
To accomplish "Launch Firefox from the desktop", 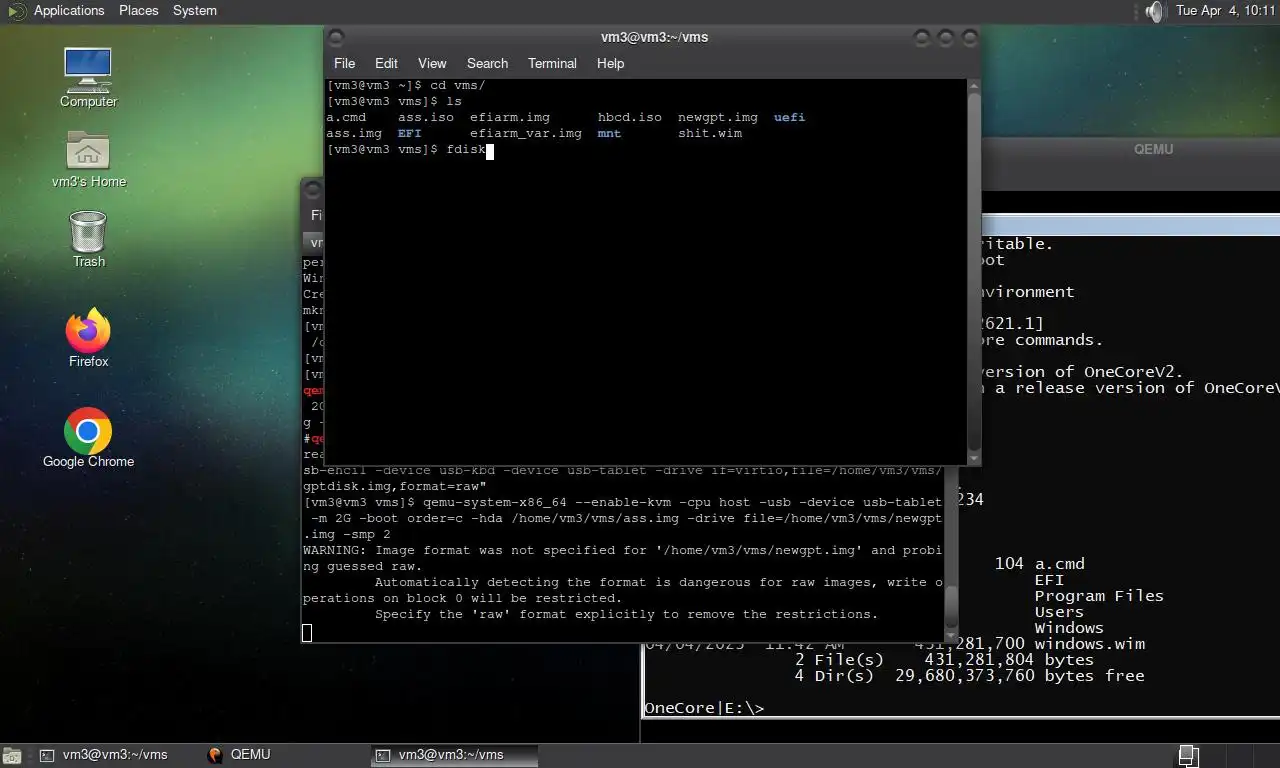I will [x=88, y=338].
